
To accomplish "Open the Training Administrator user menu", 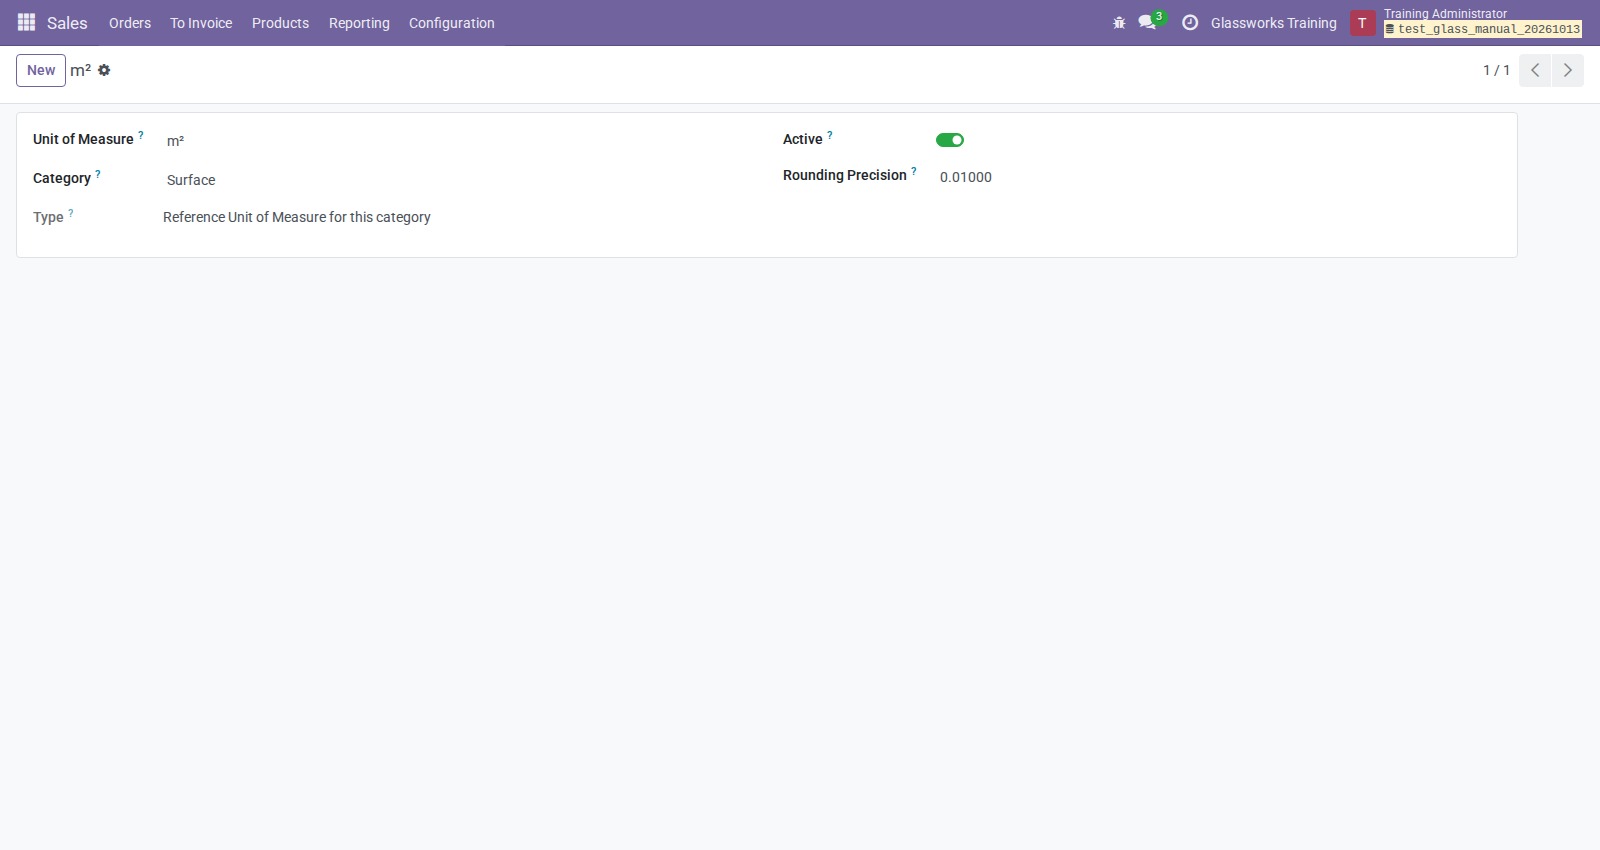I will (x=1466, y=22).
